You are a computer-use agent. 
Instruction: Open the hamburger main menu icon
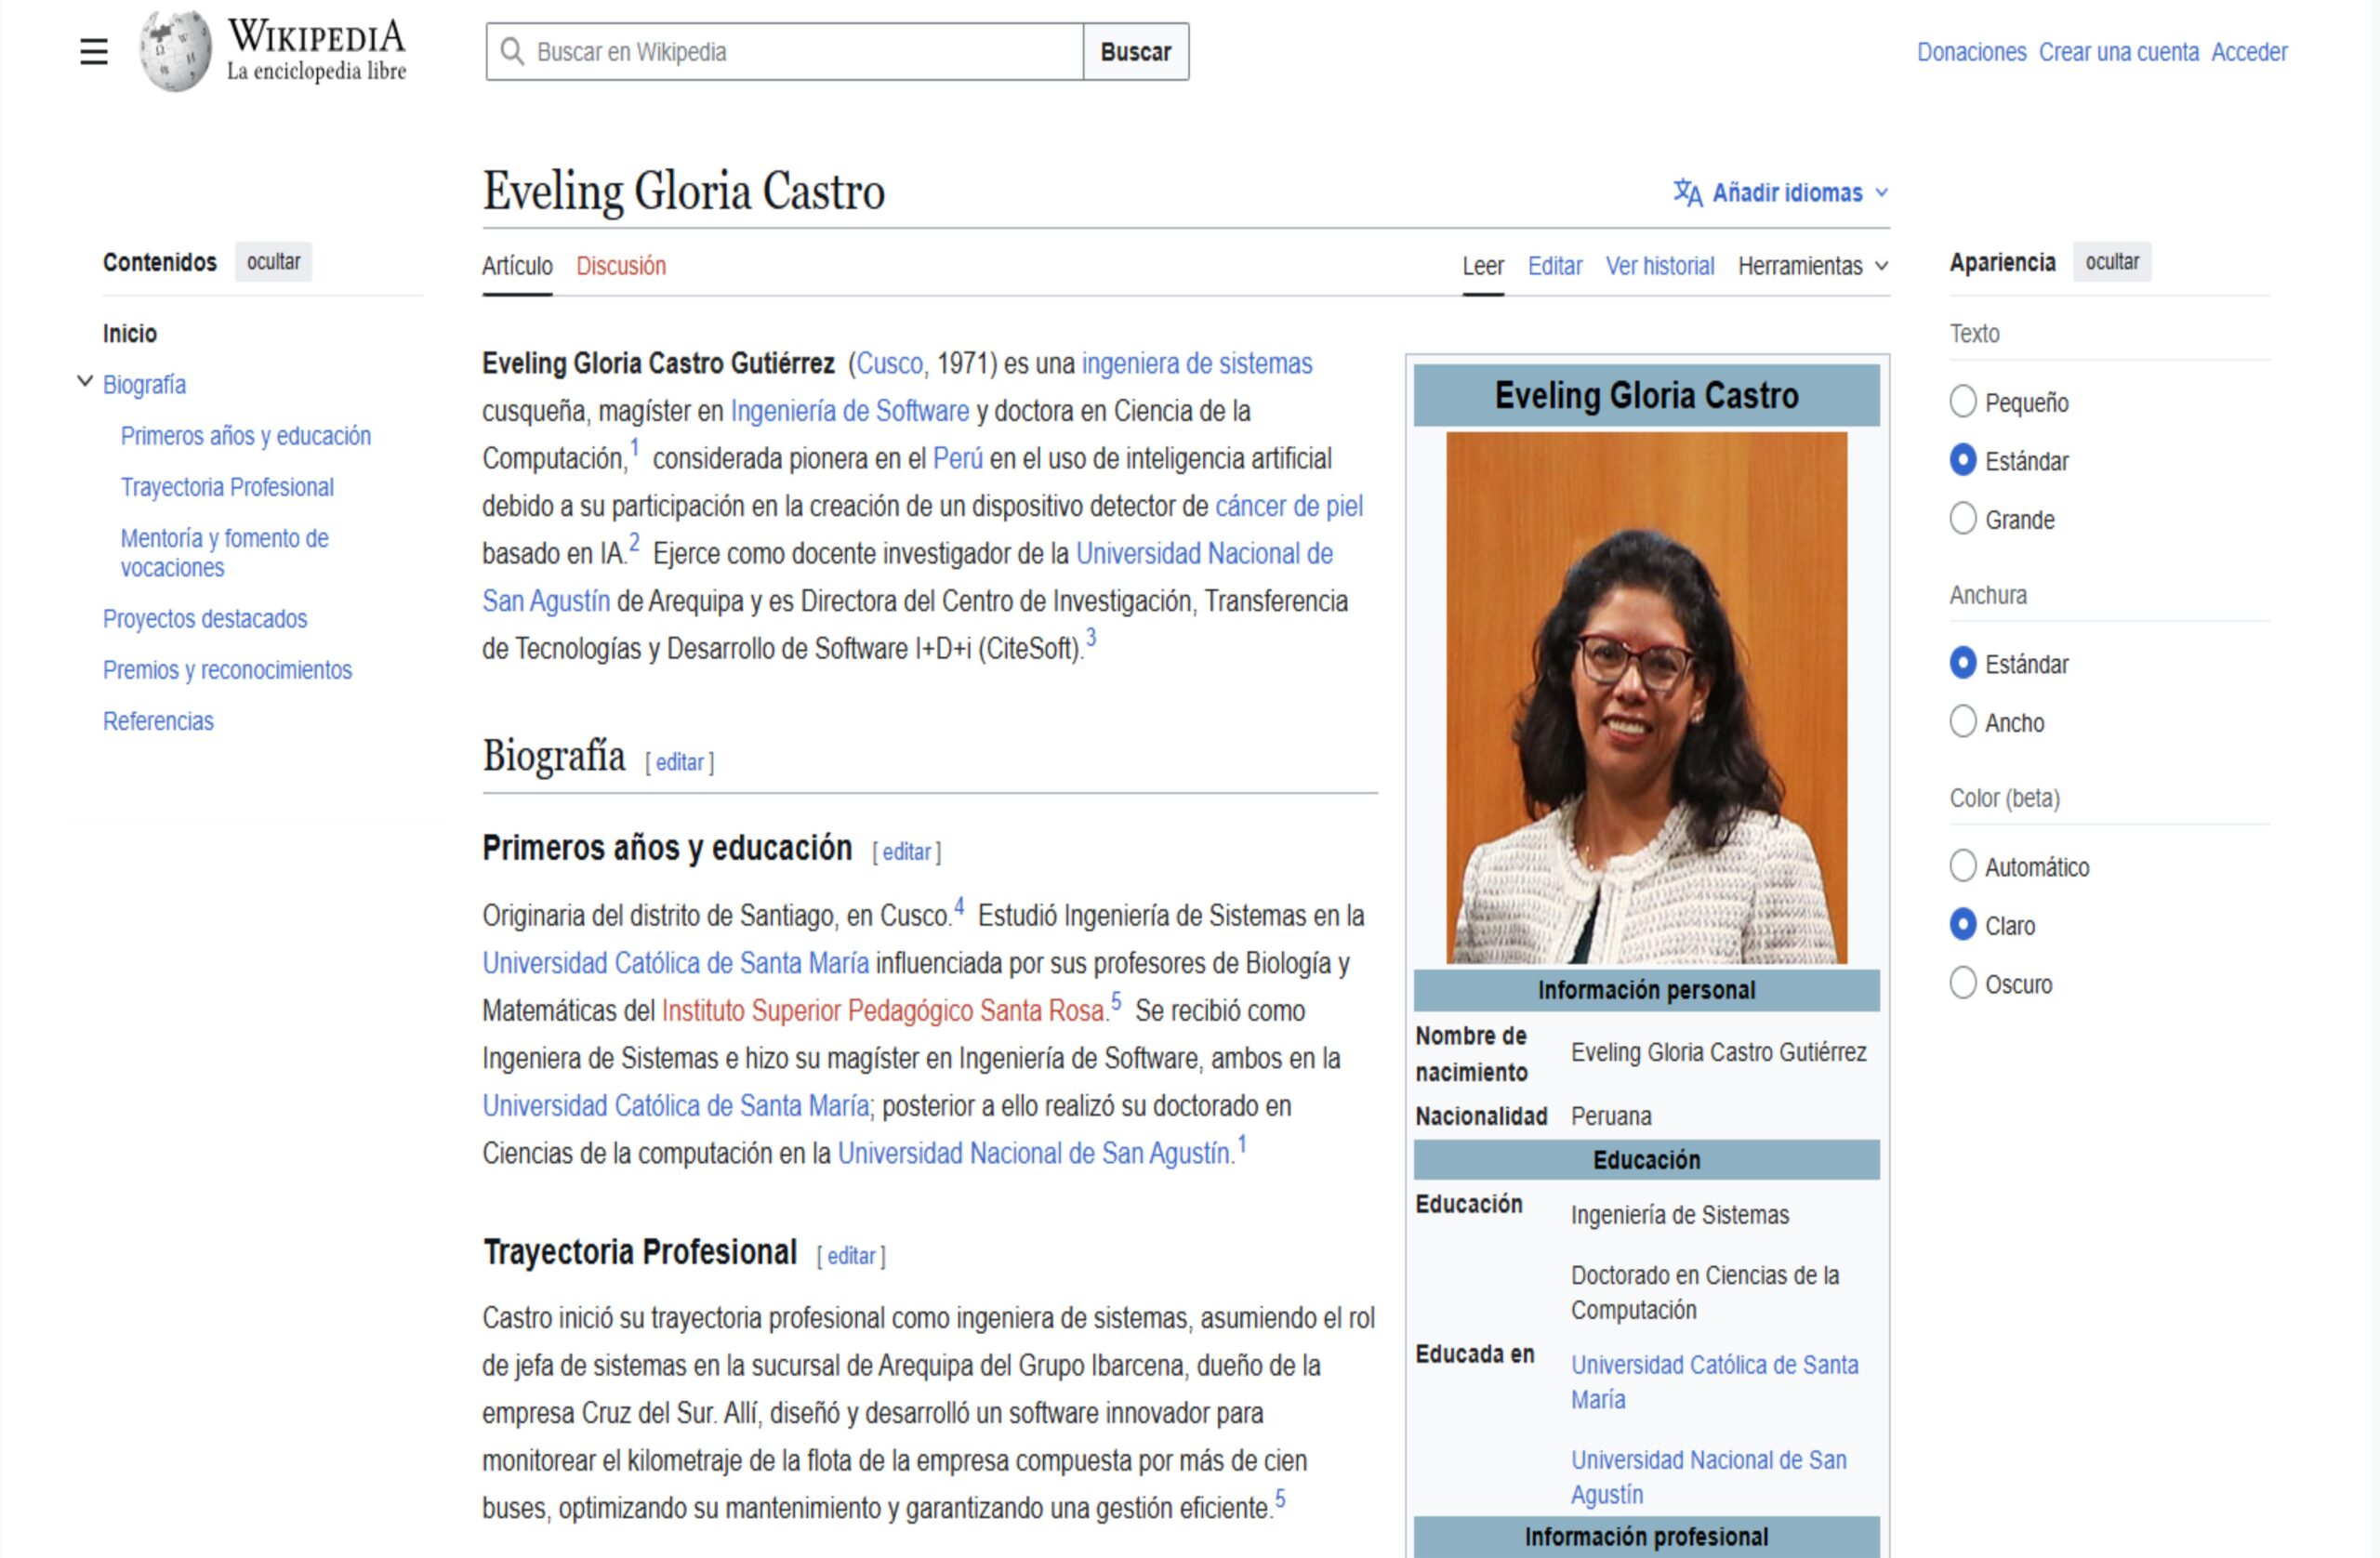(x=94, y=51)
